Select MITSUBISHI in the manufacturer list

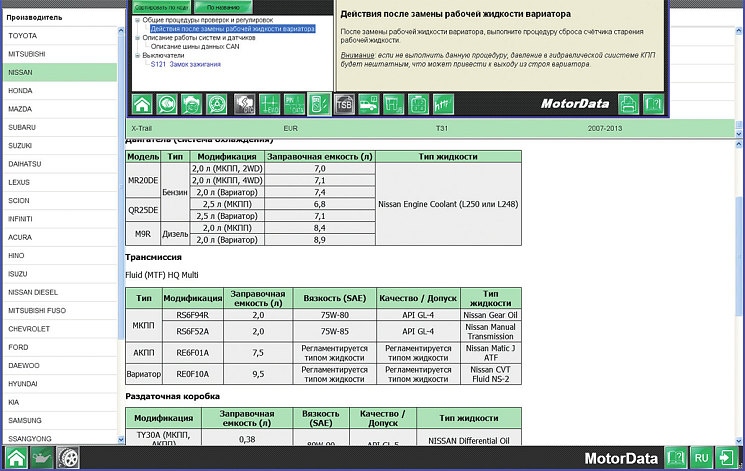(x=60, y=54)
